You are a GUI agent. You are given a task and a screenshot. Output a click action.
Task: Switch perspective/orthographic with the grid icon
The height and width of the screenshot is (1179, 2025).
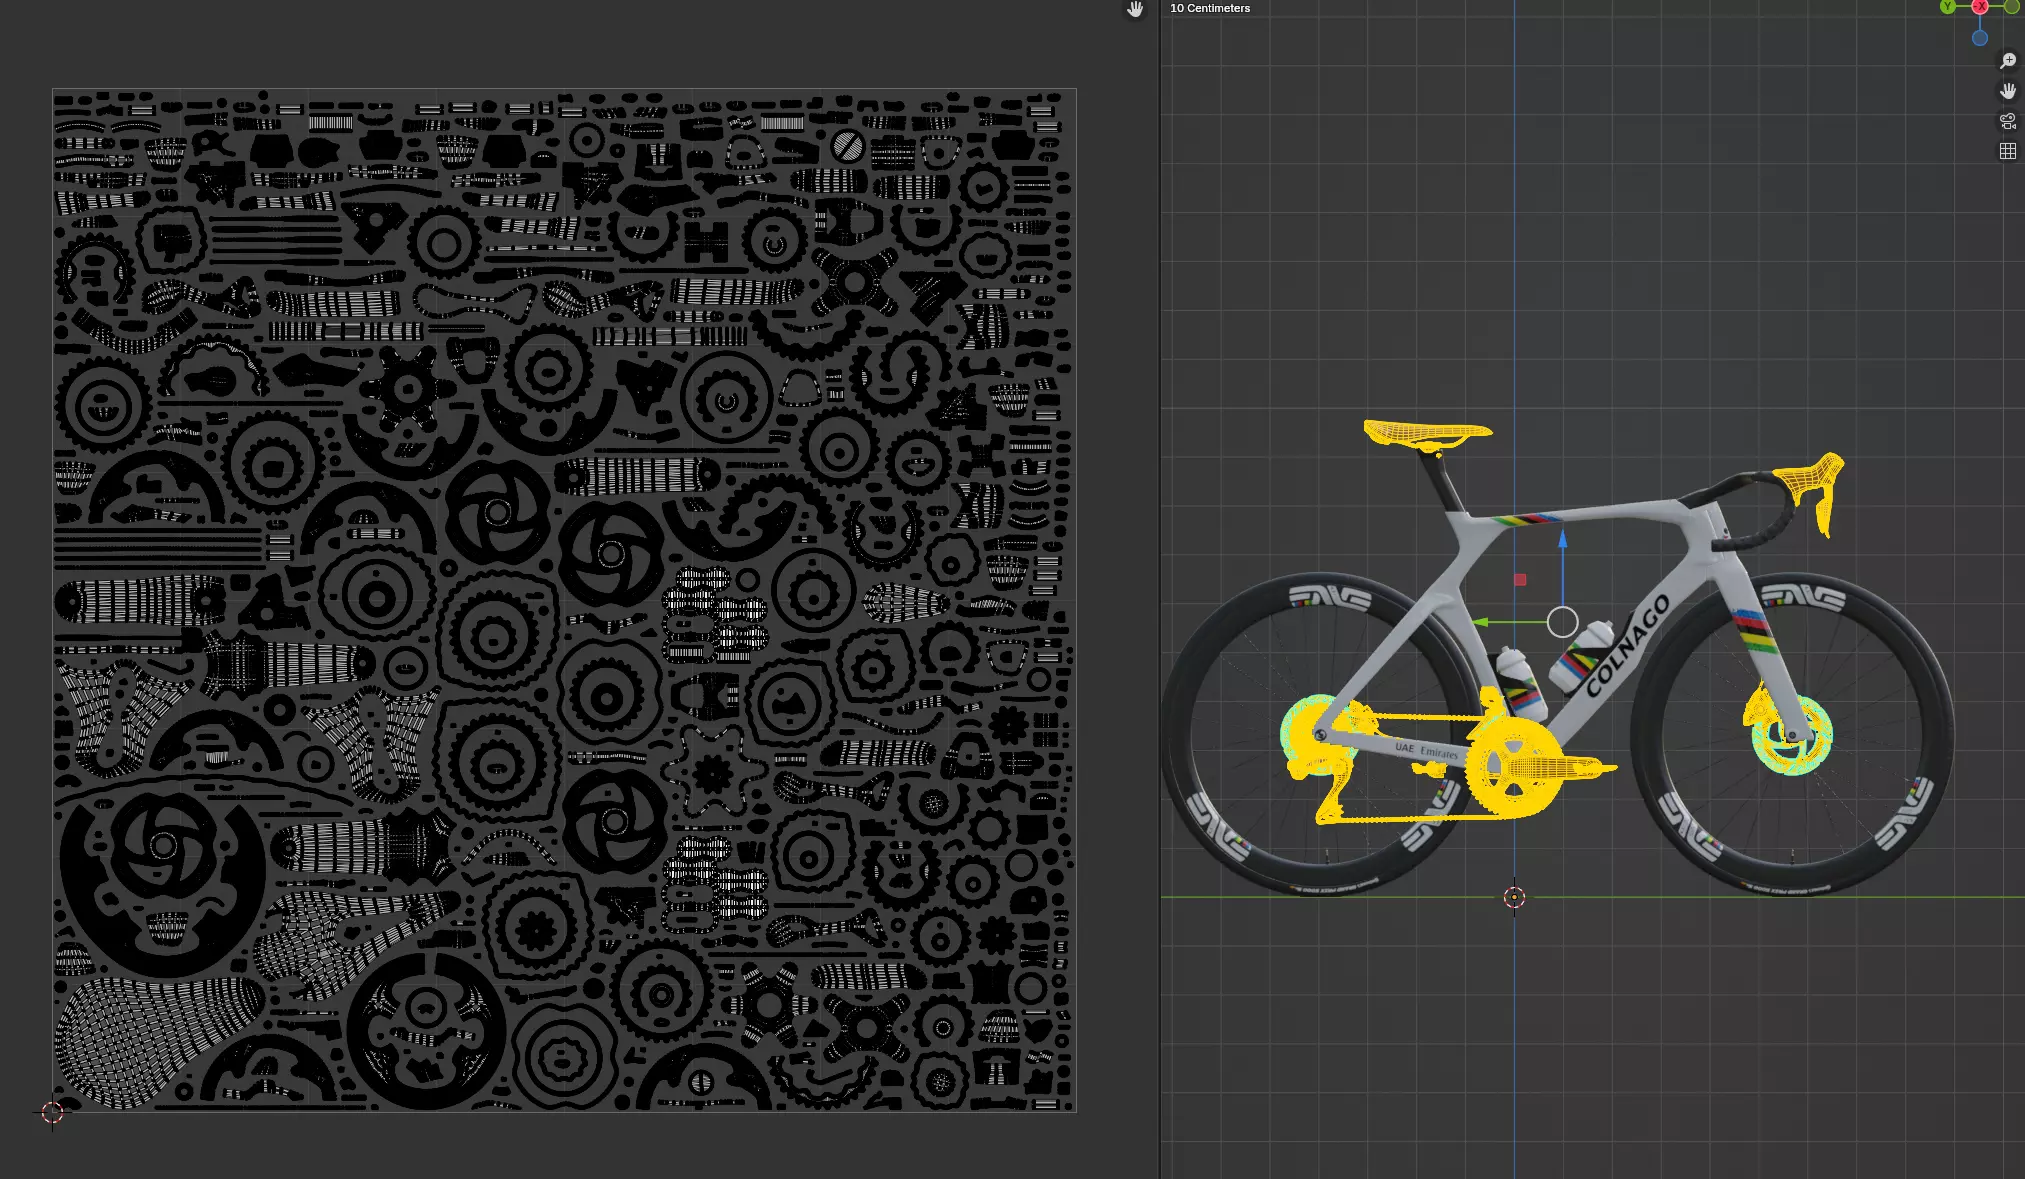pos(2007,151)
